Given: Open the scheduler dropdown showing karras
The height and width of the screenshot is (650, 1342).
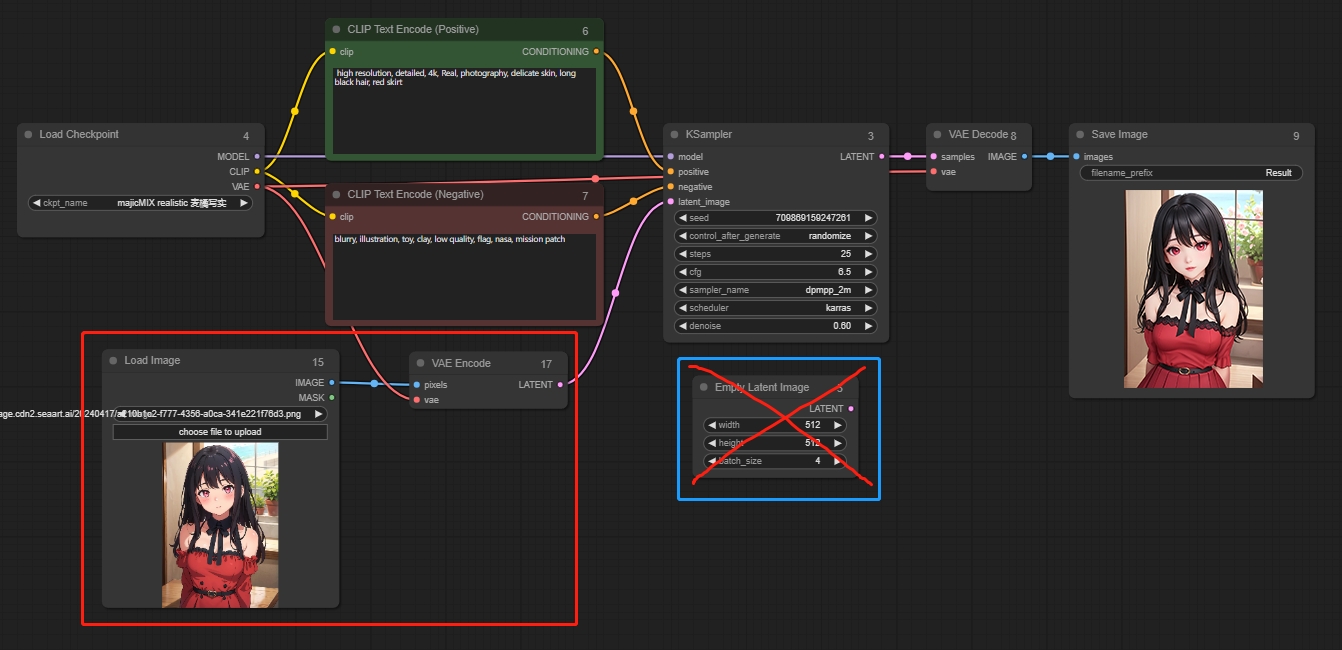Looking at the screenshot, I should 775,308.
